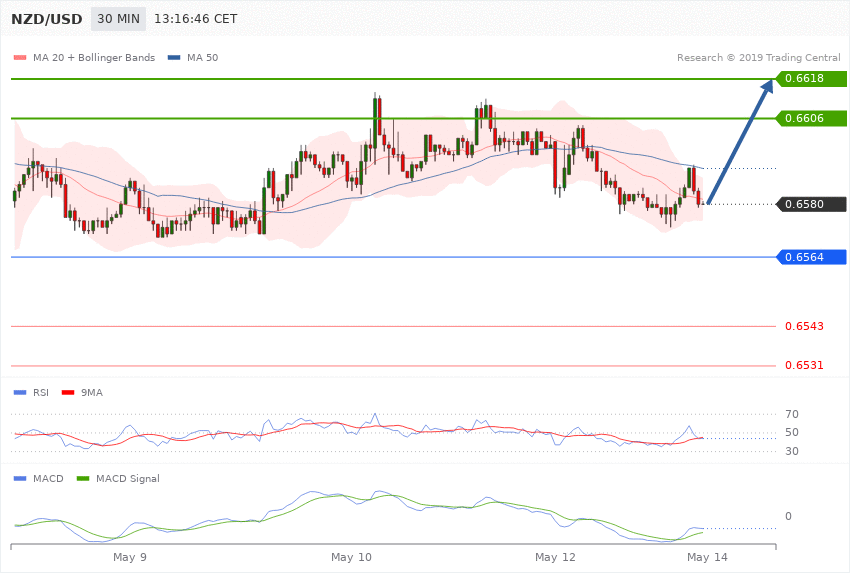Image resolution: width=850 pixels, height=576 pixels.
Task: Select the 0.6618 resistance price tag
Action: pos(812,79)
